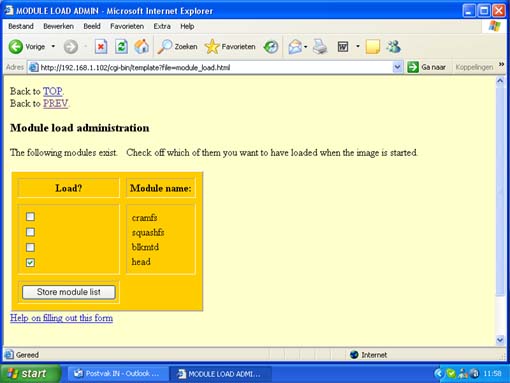Screen dimensions: 510x383
Task: Follow the PREV link
Action: pyautogui.click(x=55, y=104)
